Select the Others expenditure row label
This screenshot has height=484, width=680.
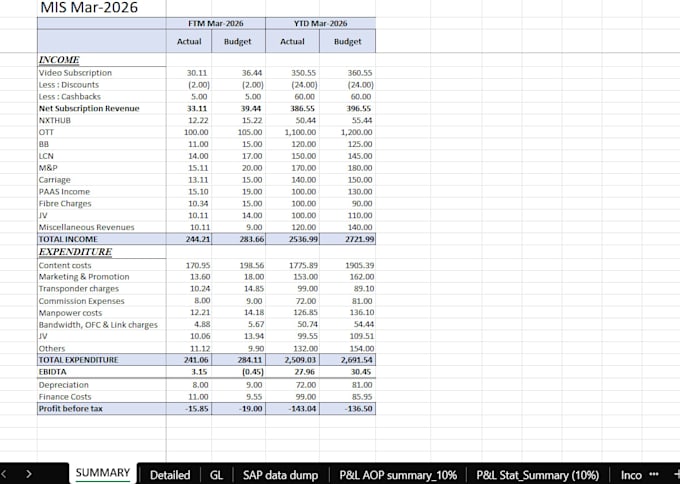[x=52, y=348]
